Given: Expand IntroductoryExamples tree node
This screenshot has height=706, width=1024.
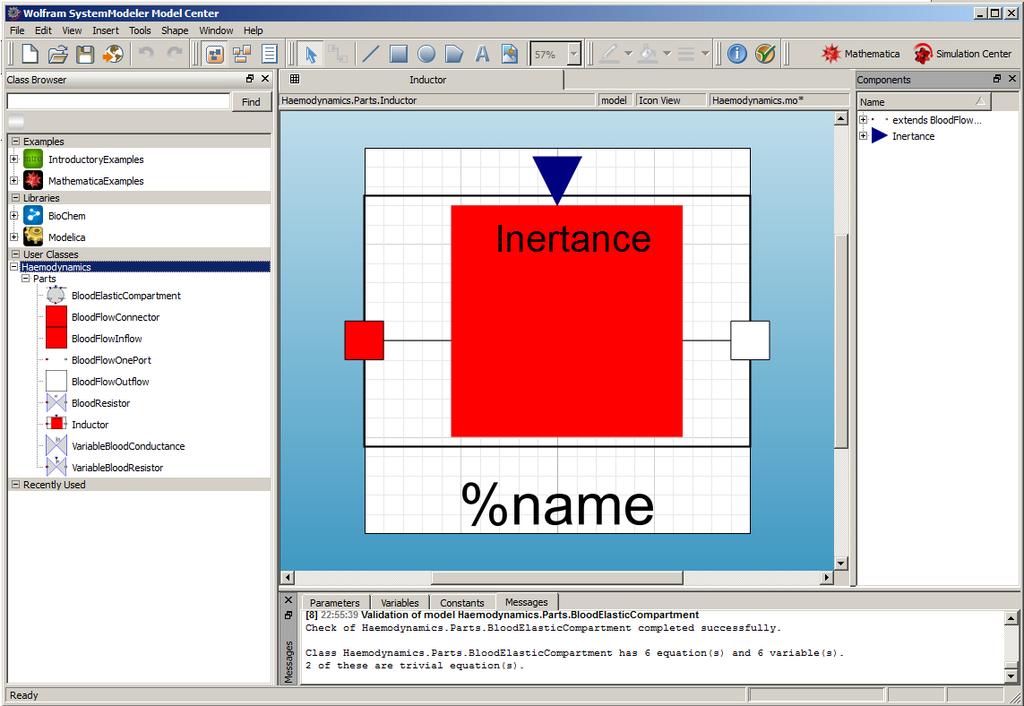Looking at the screenshot, I should click(14, 159).
